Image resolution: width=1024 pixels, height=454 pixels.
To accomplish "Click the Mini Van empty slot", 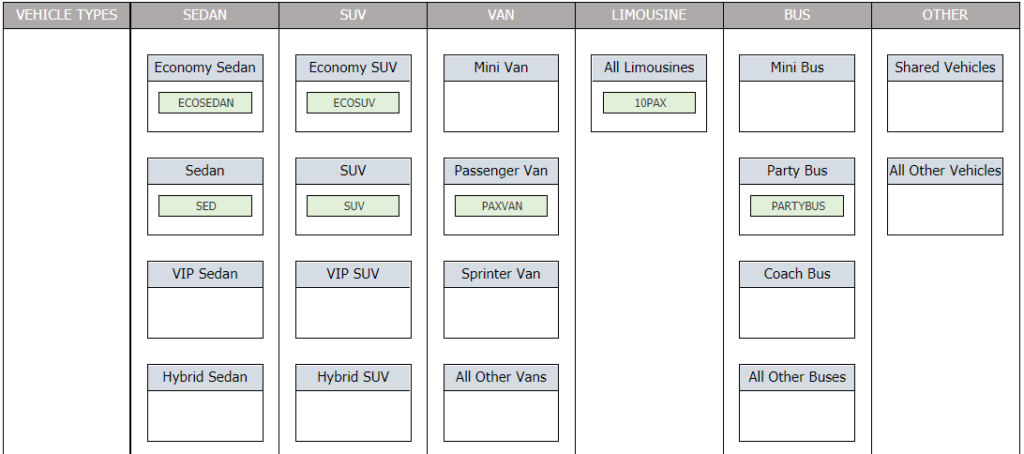I will coord(501,106).
